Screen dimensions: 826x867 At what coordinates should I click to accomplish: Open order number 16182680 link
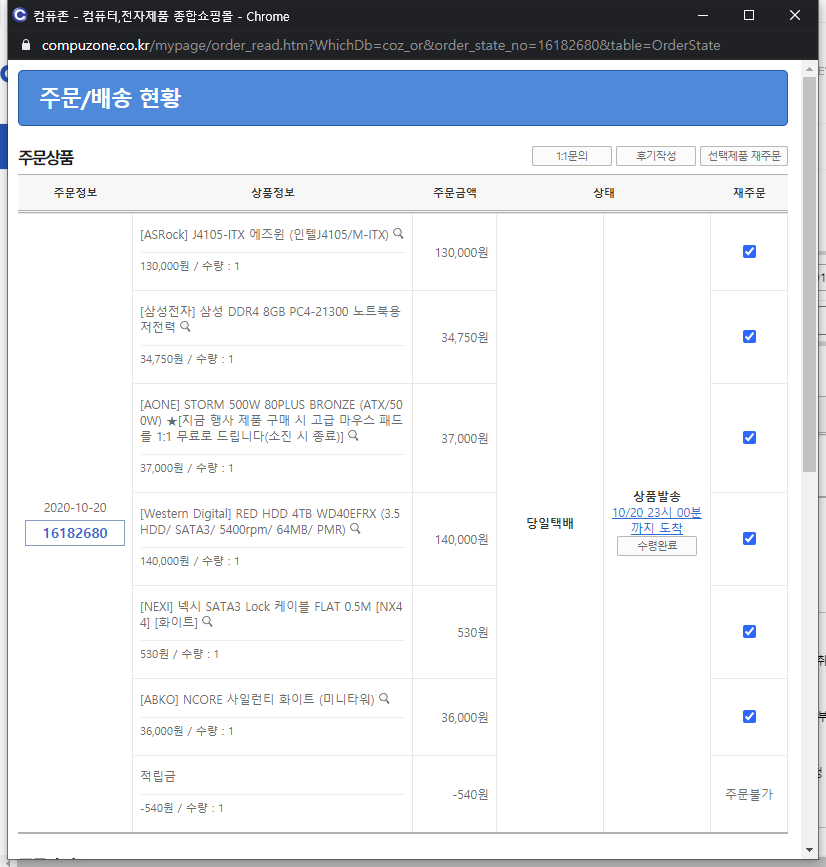(75, 533)
